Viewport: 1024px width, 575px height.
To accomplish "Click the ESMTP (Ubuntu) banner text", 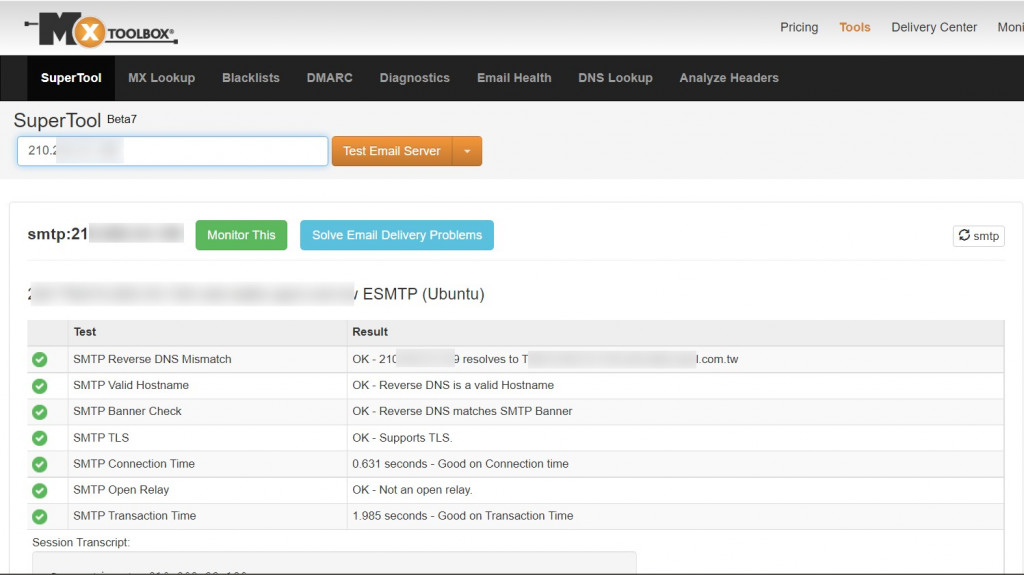I will 423,294.
